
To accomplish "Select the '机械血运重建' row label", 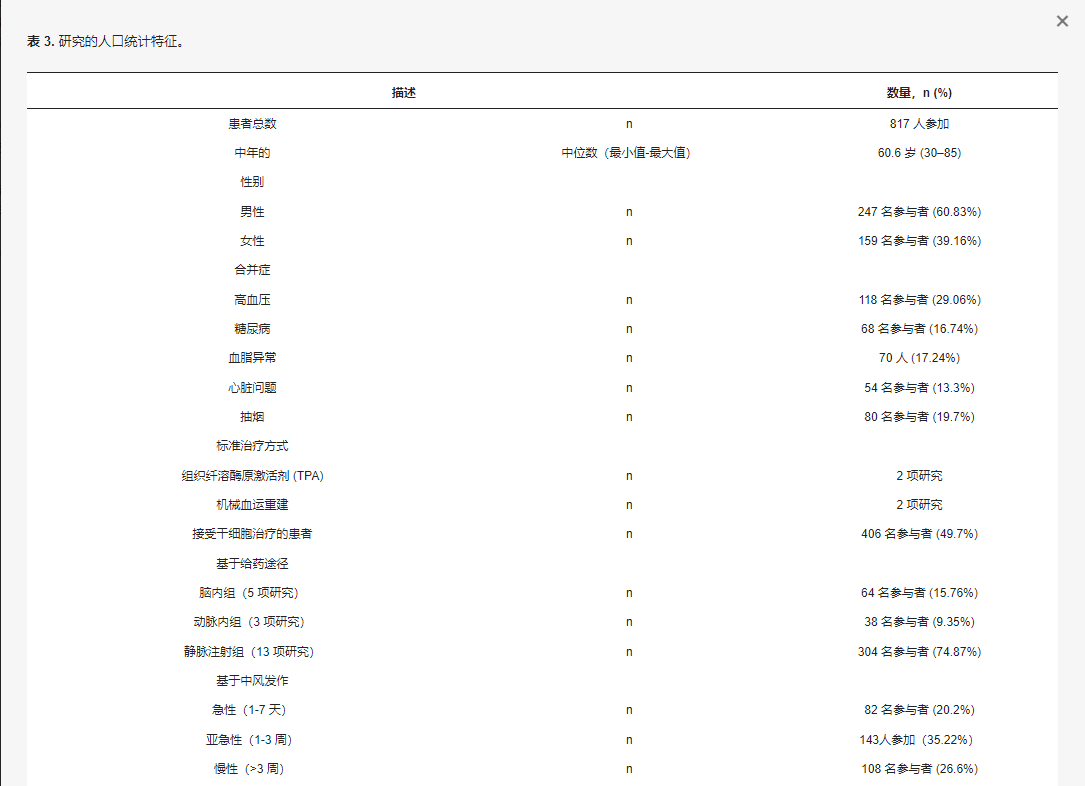I will click(252, 505).
